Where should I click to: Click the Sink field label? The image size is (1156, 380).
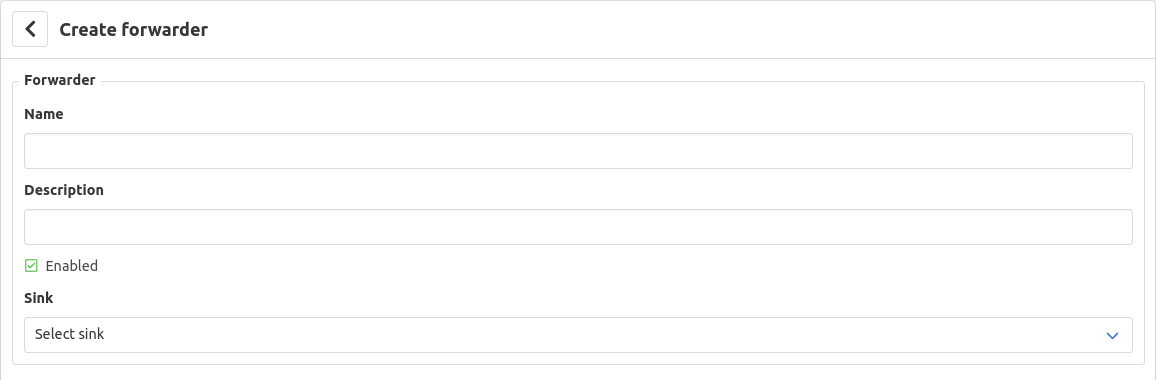click(x=38, y=298)
